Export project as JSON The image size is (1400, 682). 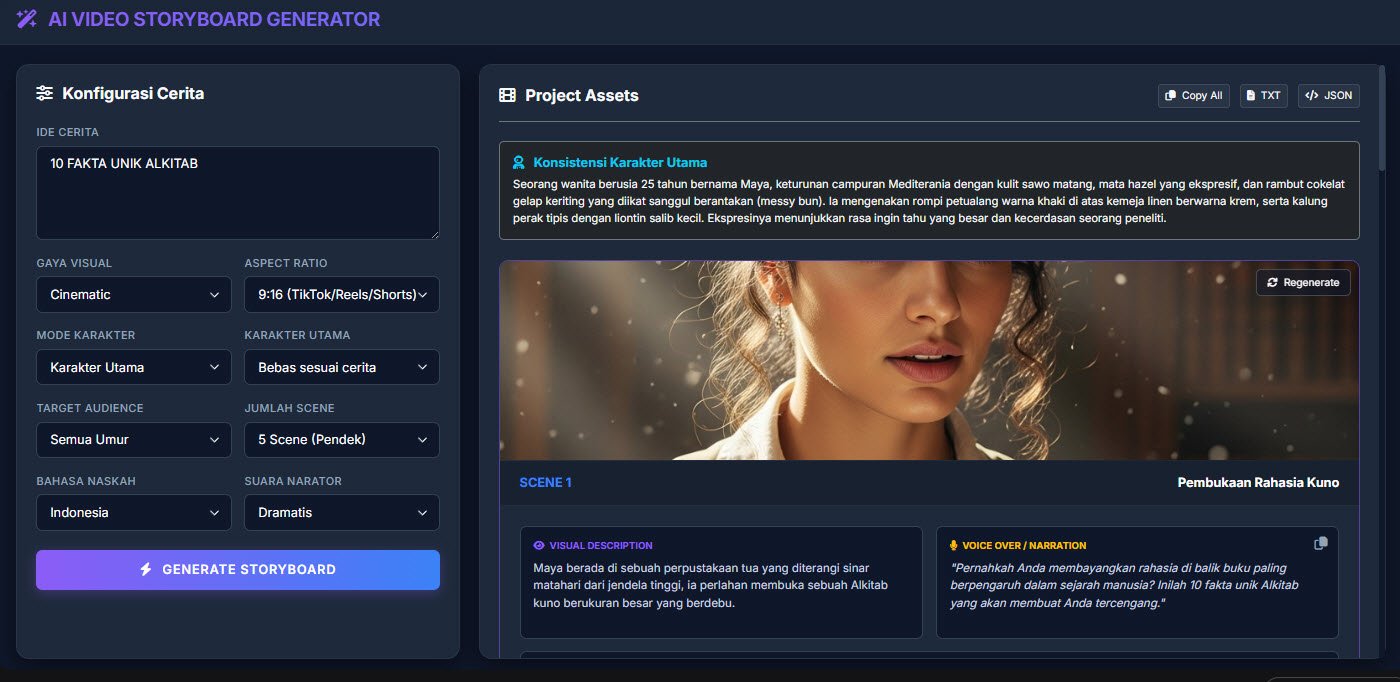tap(1329, 96)
